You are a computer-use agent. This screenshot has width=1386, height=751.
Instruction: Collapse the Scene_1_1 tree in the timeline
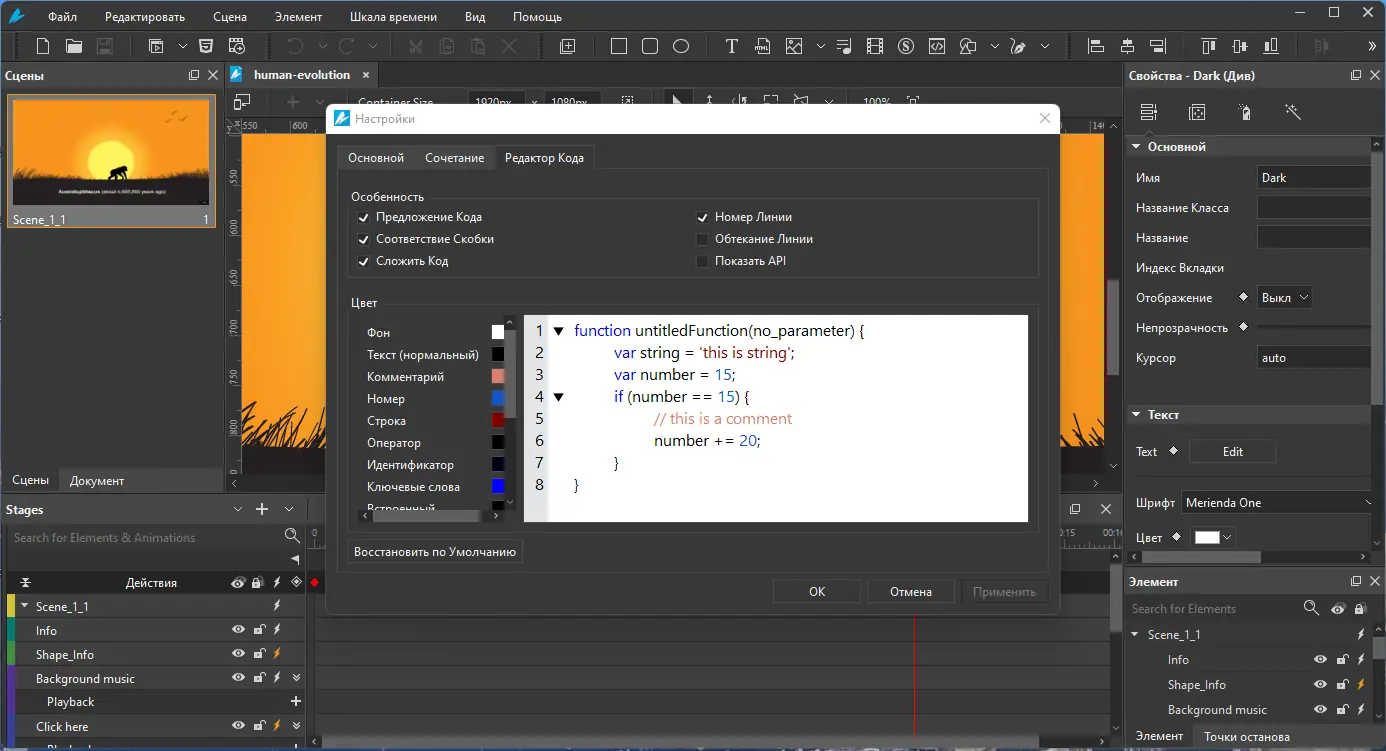click(x=24, y=607)
